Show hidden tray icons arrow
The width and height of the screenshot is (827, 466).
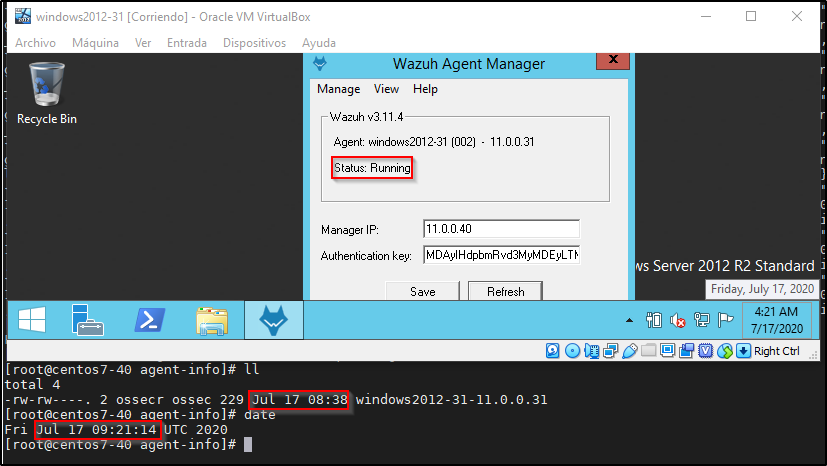click(629, 320)
